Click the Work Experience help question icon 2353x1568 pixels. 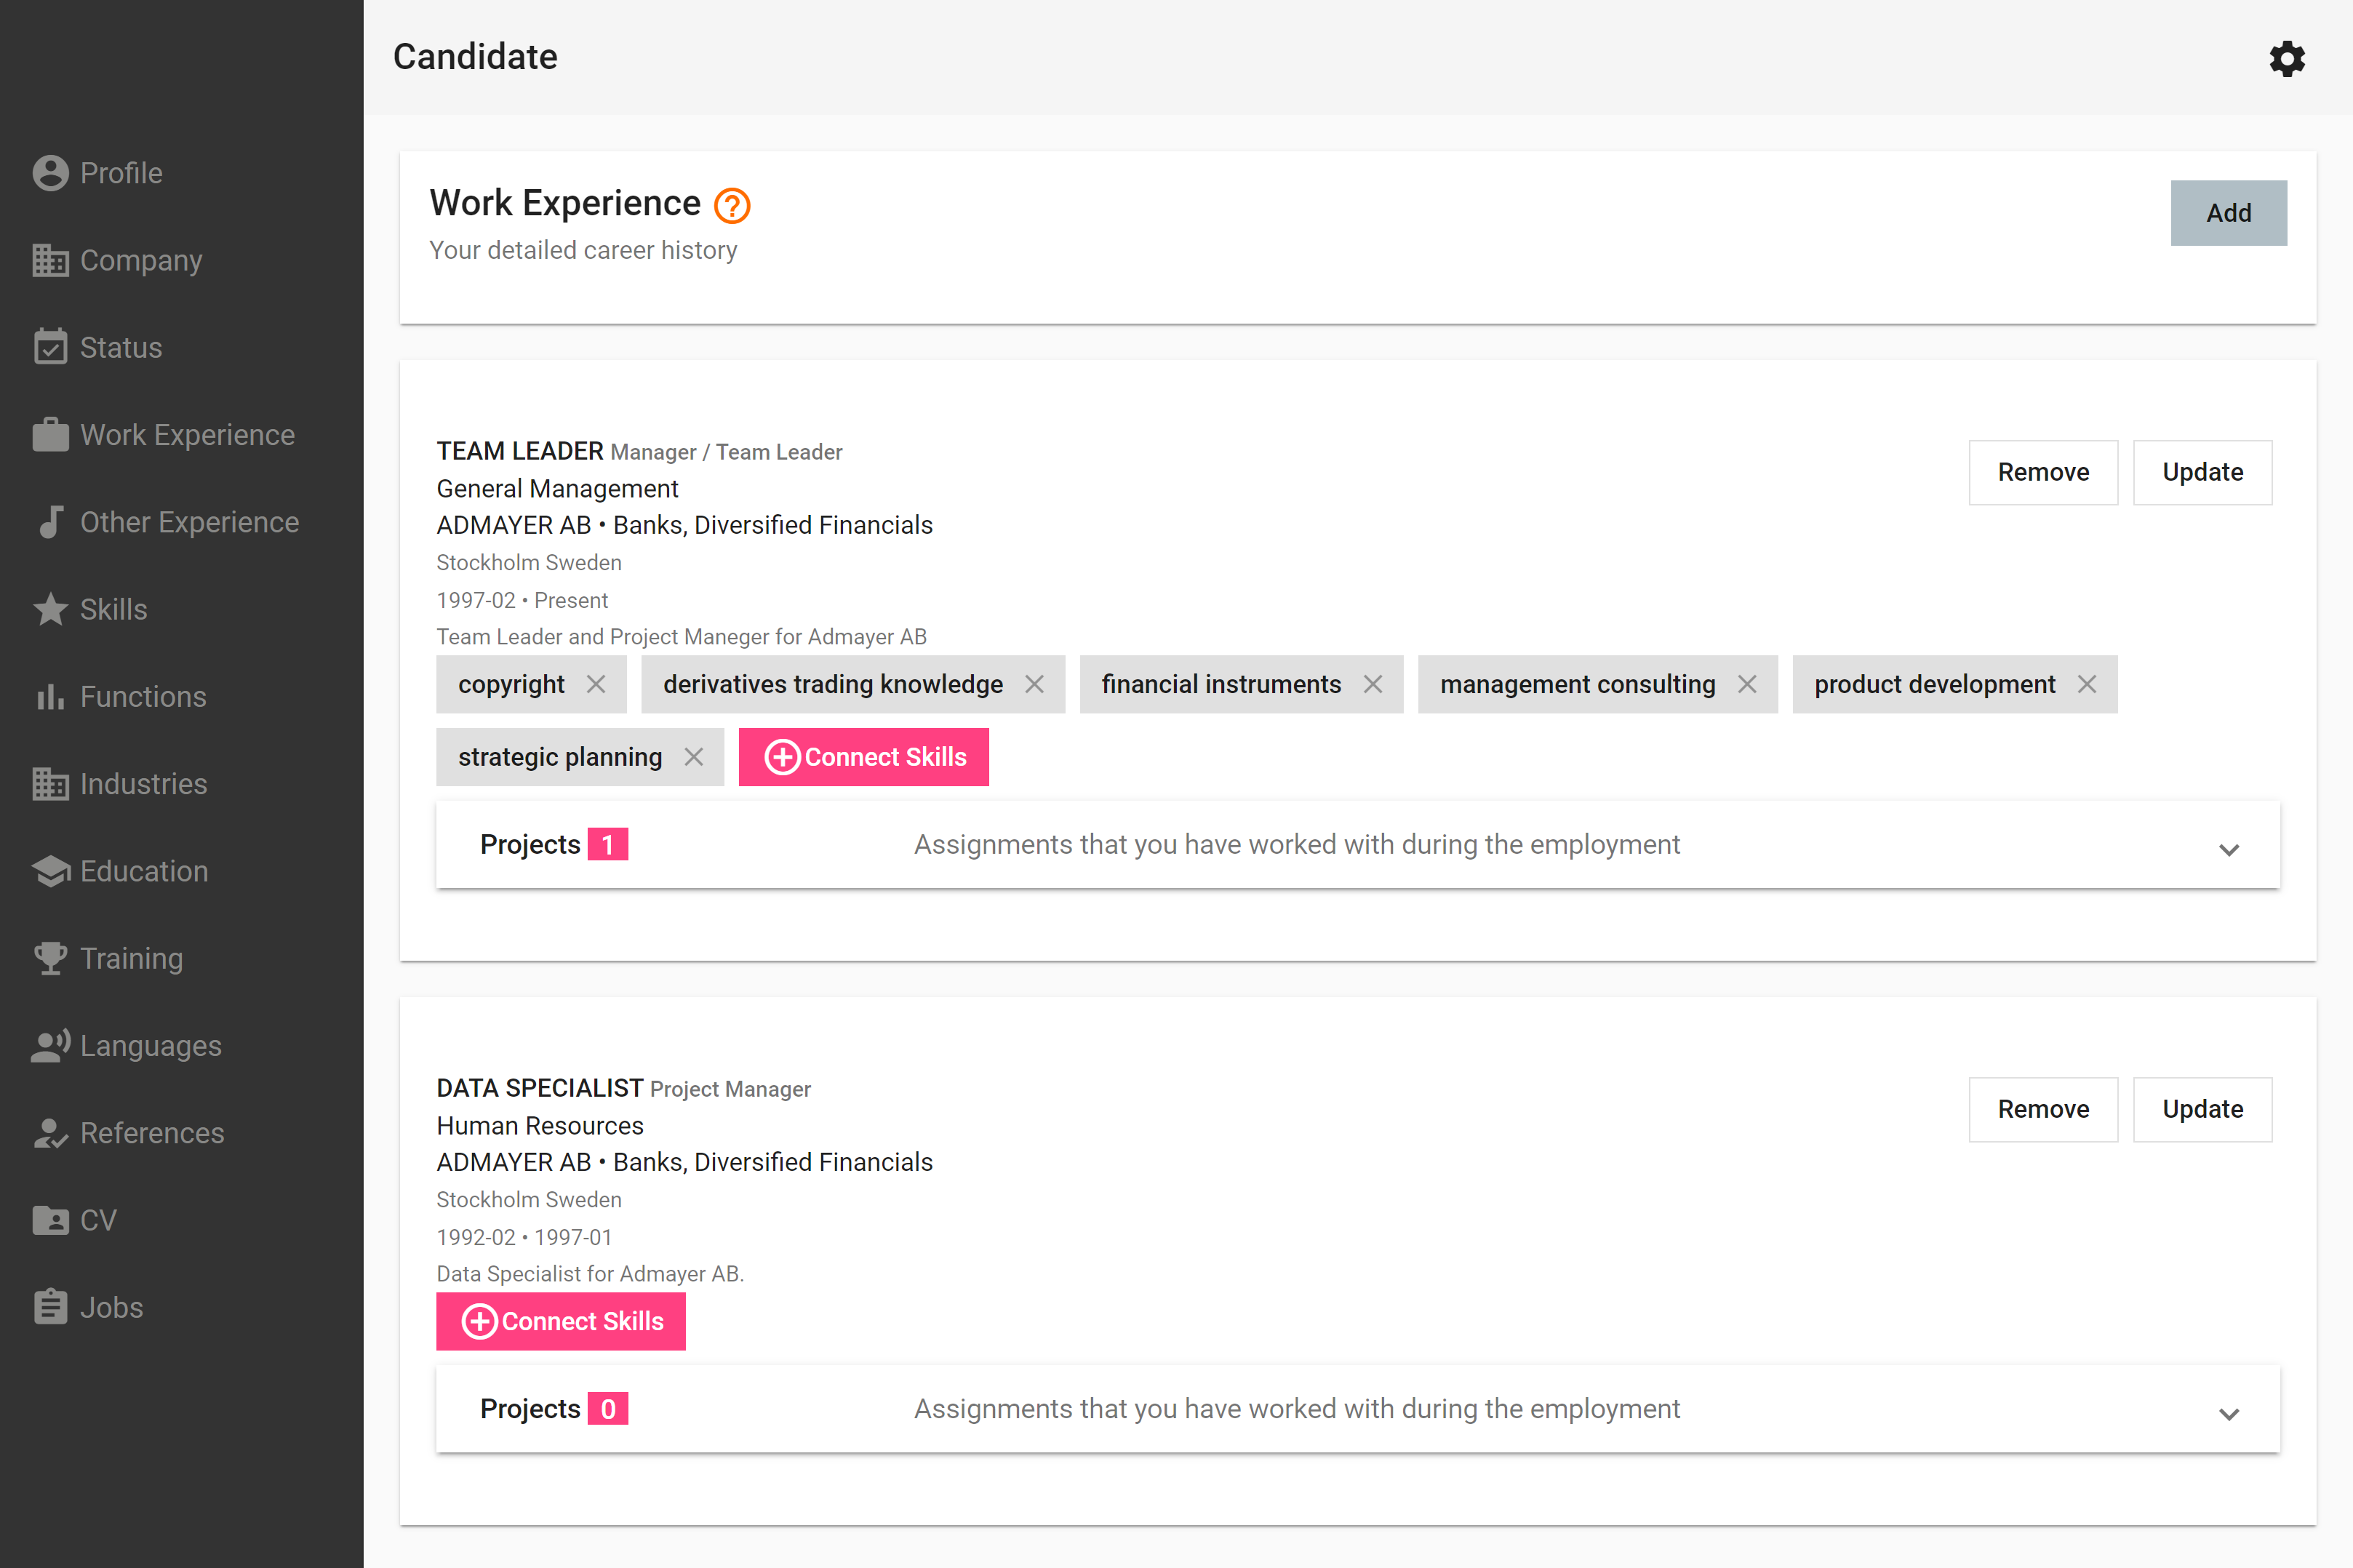pos(732,206)
